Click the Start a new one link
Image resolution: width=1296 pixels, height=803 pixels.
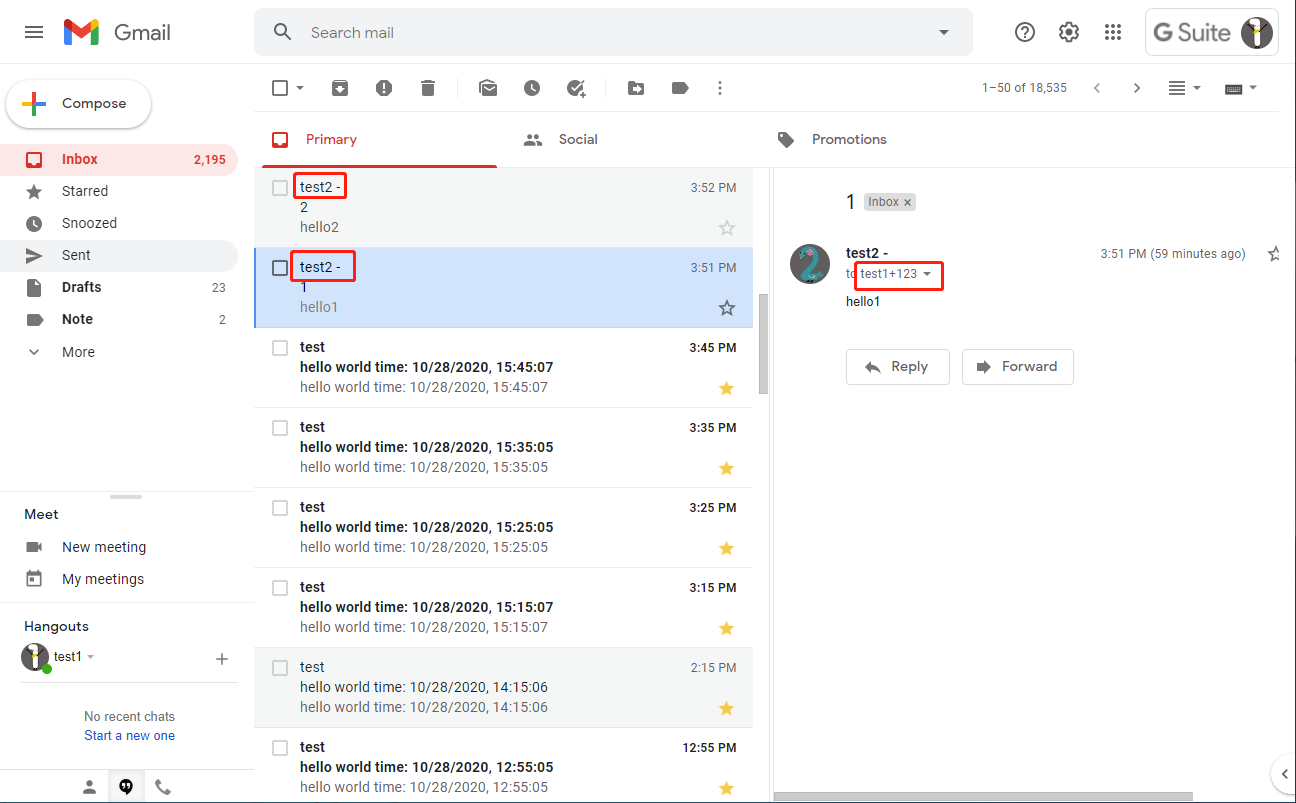129,736
